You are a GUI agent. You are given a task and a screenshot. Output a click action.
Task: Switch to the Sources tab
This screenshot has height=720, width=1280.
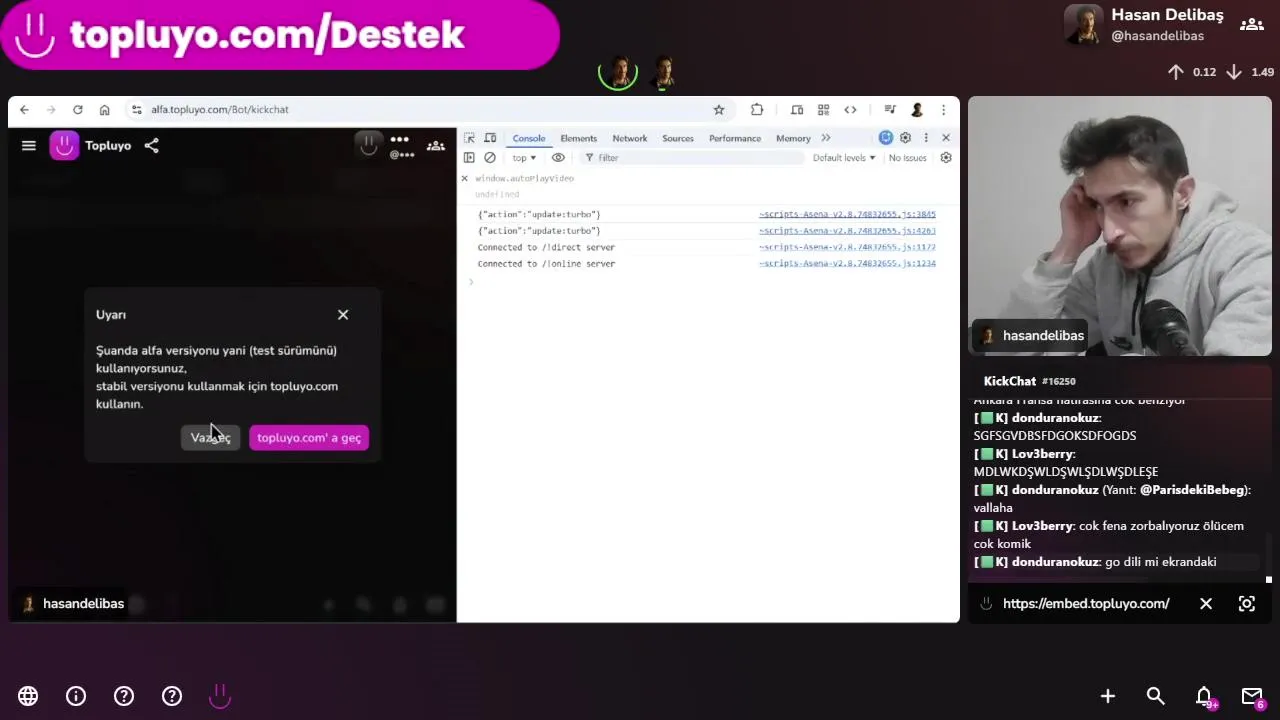(678, 138)
